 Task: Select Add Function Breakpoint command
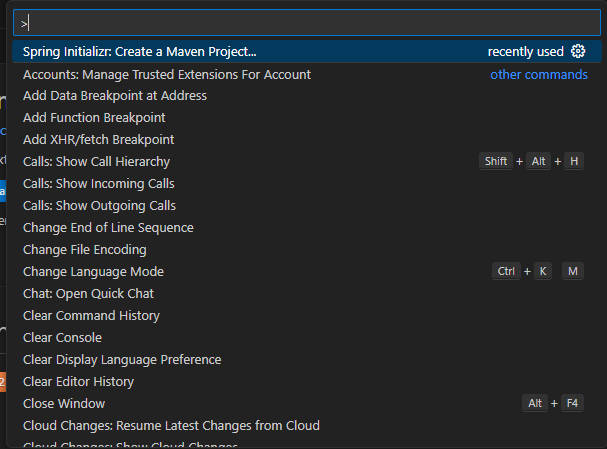pos(307,118)
